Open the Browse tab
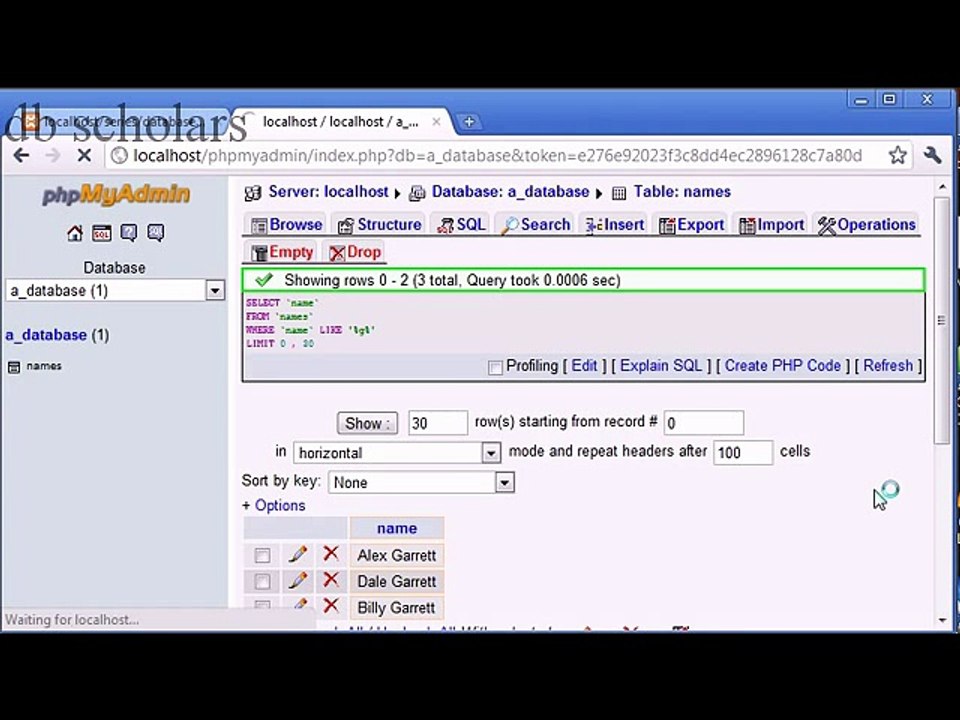Viewport: 960px width, 720px height. [x=287, y=225]
